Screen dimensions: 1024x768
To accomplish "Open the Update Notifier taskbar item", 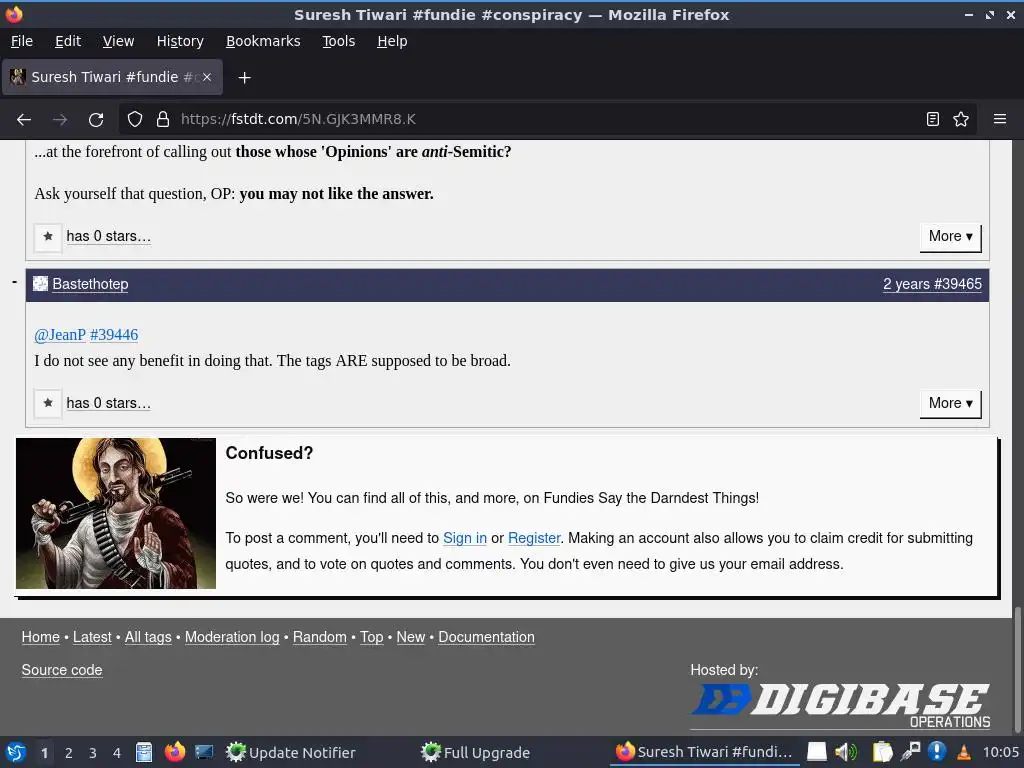I will tap(291, 752).
